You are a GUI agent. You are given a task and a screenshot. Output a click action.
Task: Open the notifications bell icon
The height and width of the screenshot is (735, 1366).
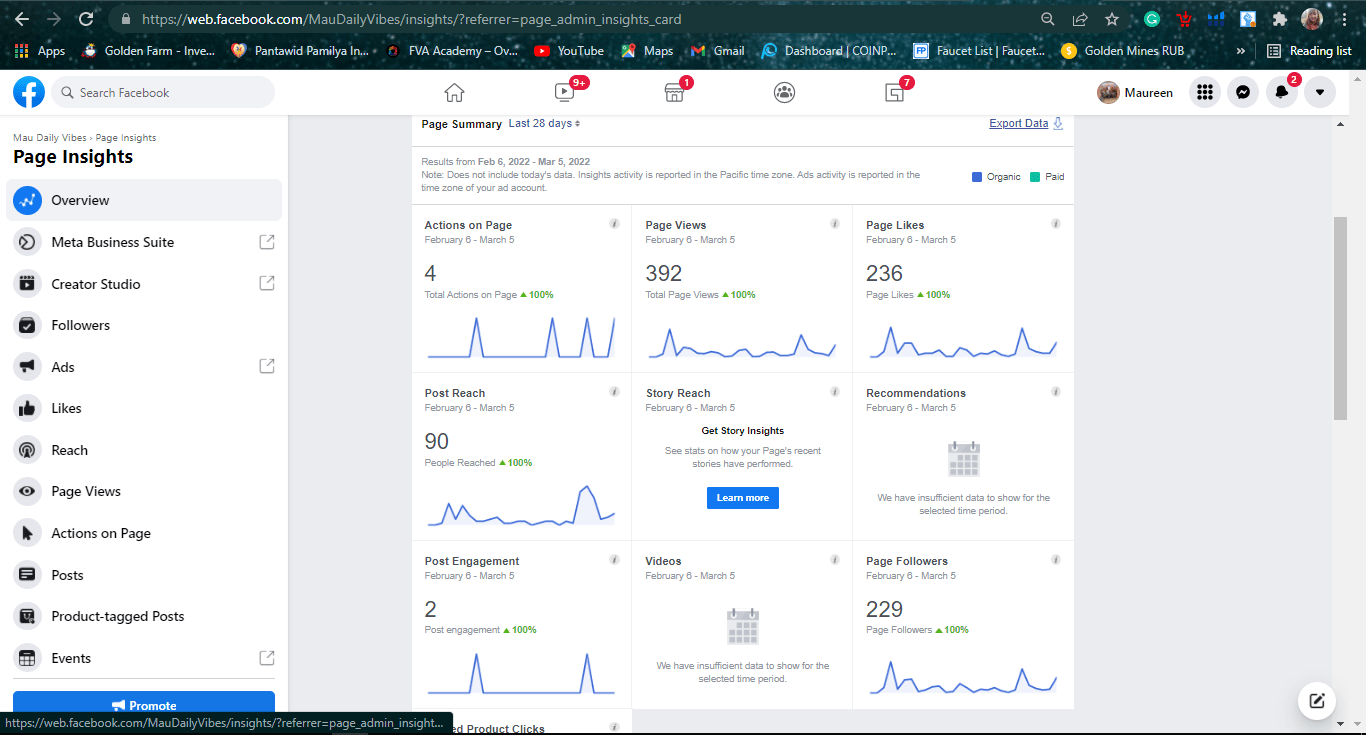pyautogui.click(x=1281, y=92)
